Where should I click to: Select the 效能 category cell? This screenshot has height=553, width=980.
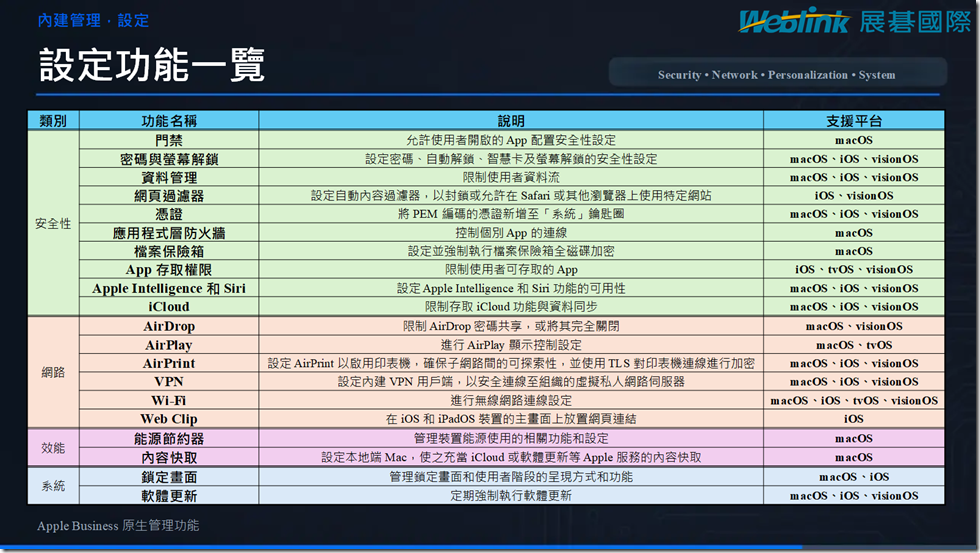(53, 447)
